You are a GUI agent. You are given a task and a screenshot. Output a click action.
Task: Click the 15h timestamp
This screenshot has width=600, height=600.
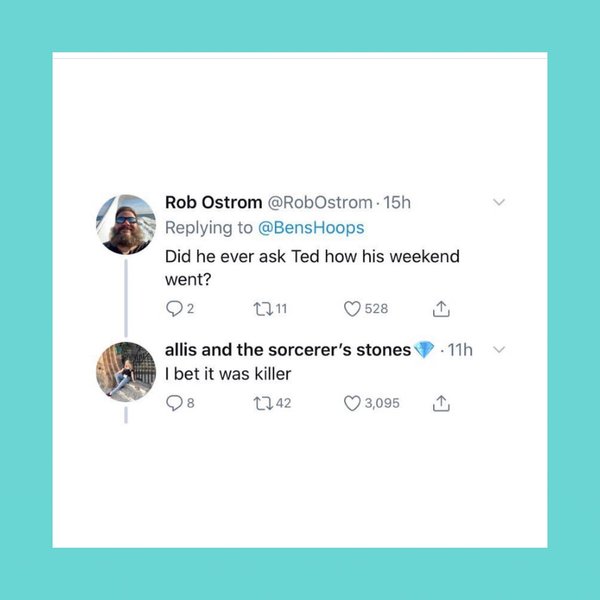pyautogui.click(x=397, y=202)
